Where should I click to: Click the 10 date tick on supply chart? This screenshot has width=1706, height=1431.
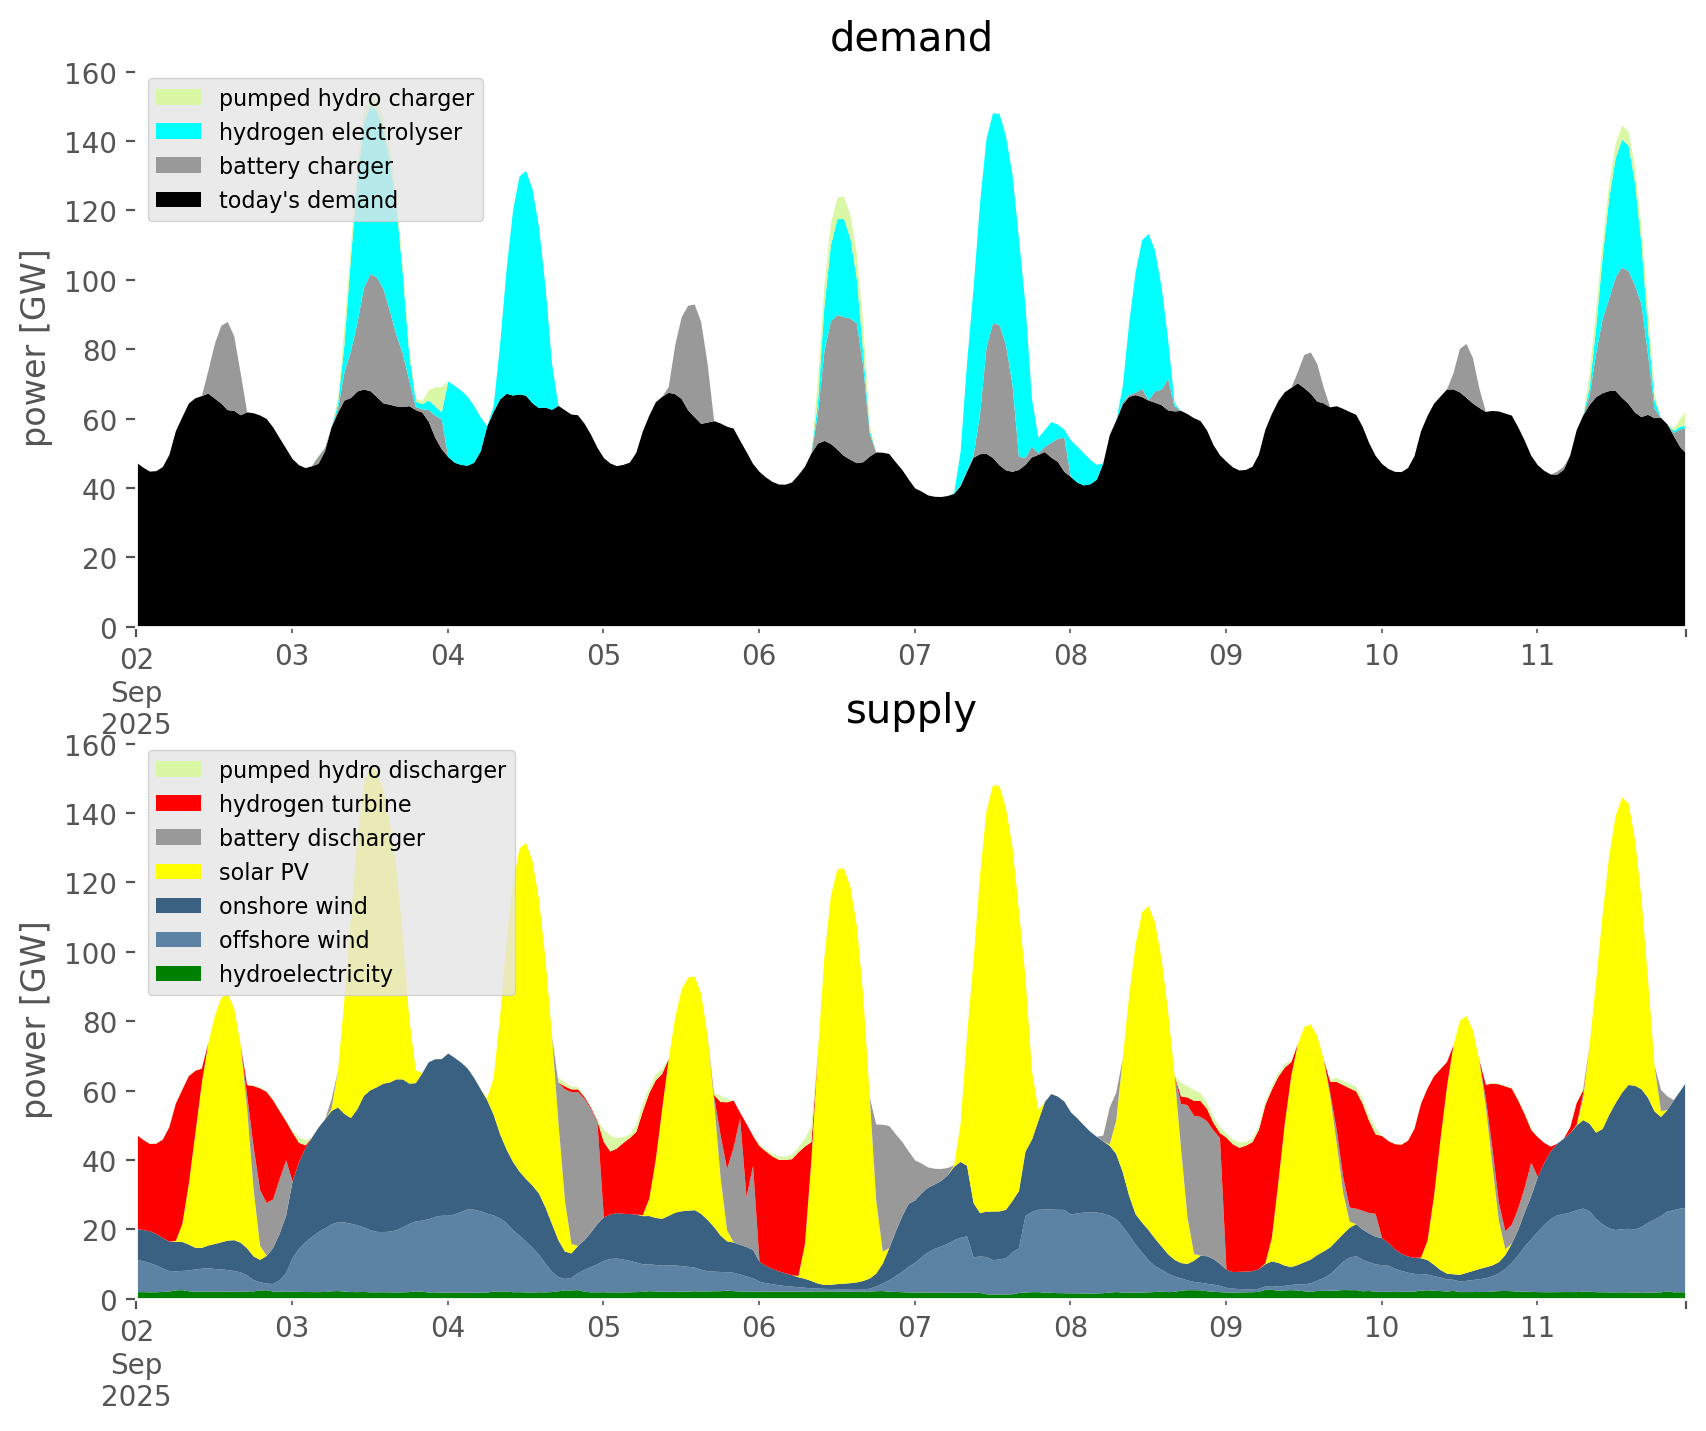pyautogui.click(x=1381, y=1328)
